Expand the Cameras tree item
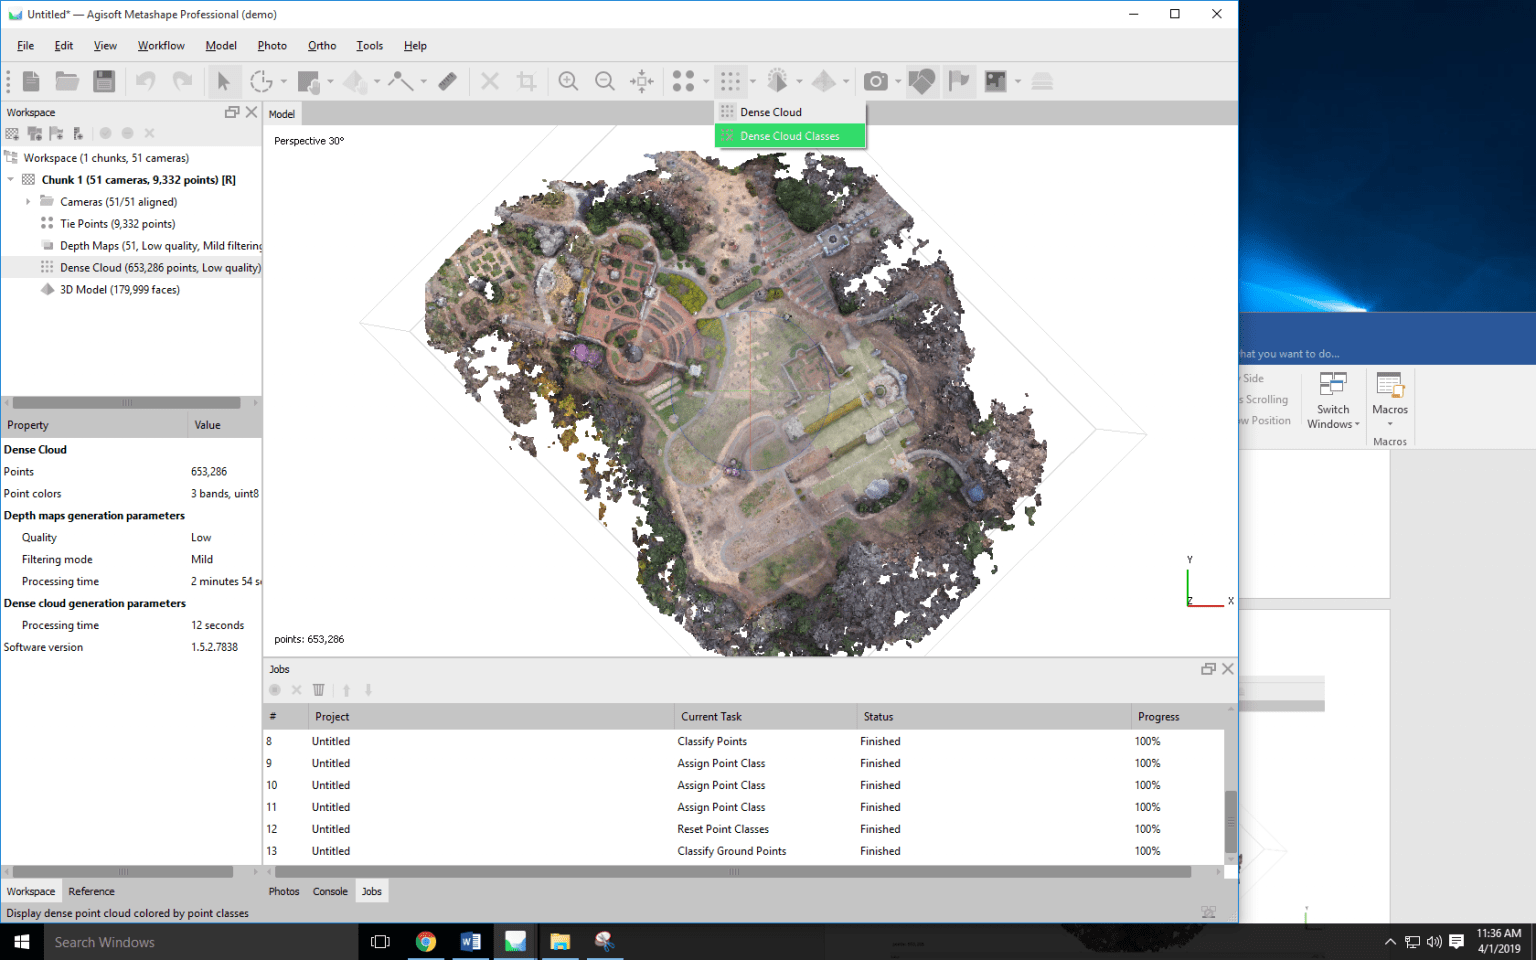Screen dimensions: 1536x960 tap(27, 201)
